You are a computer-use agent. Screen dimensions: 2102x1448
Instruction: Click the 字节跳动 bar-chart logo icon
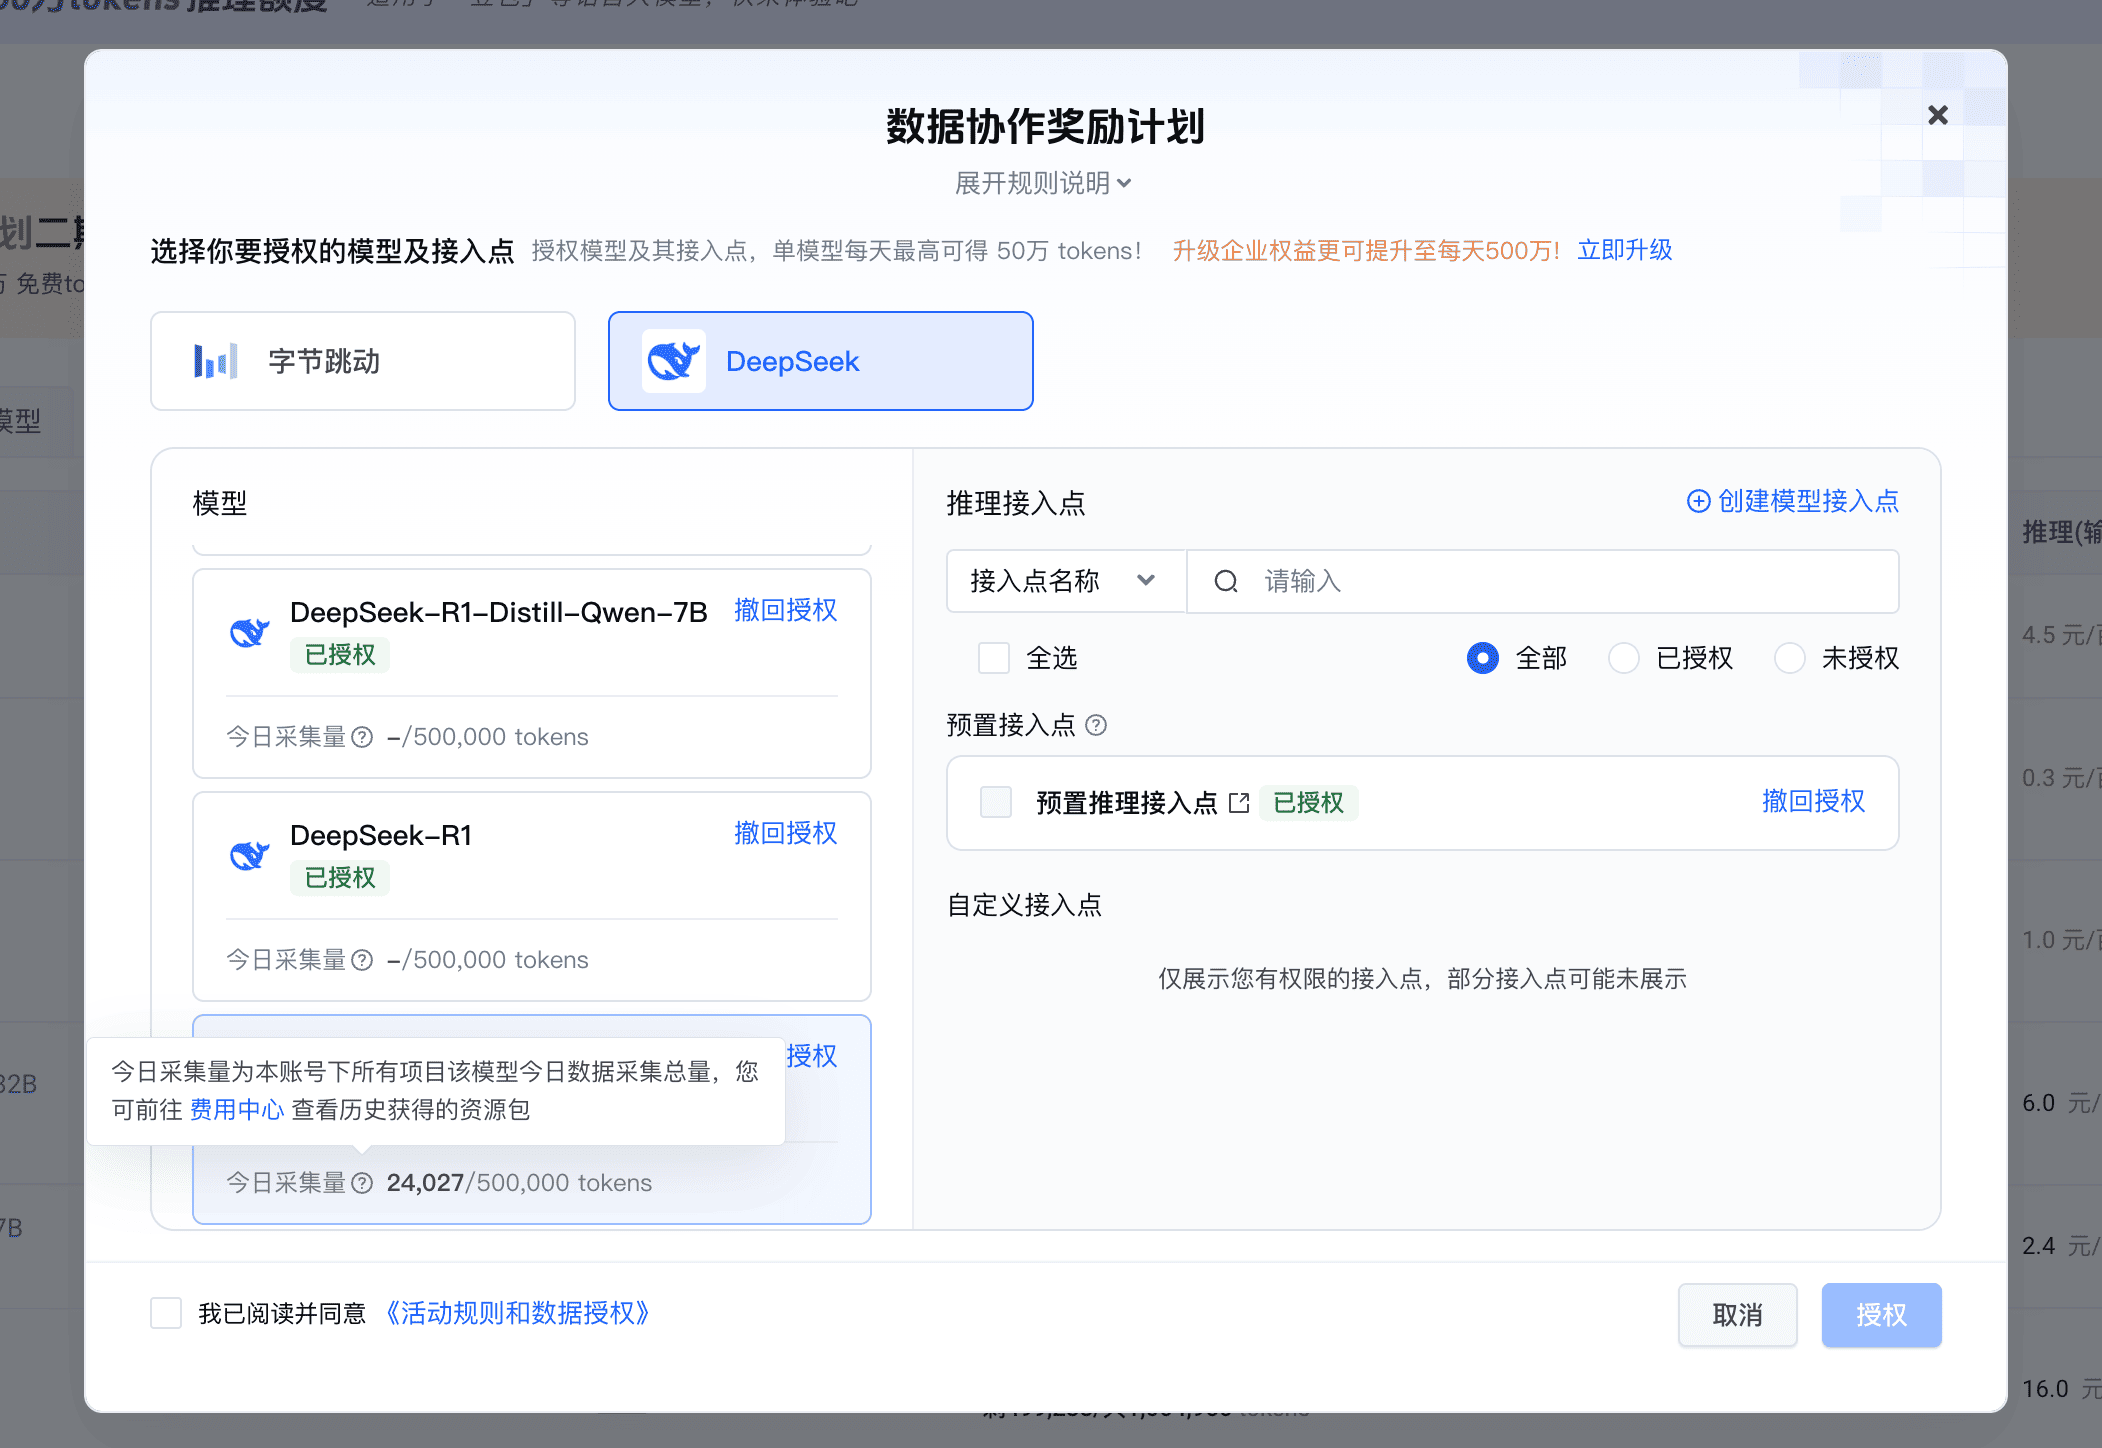[x=216, y=361]
